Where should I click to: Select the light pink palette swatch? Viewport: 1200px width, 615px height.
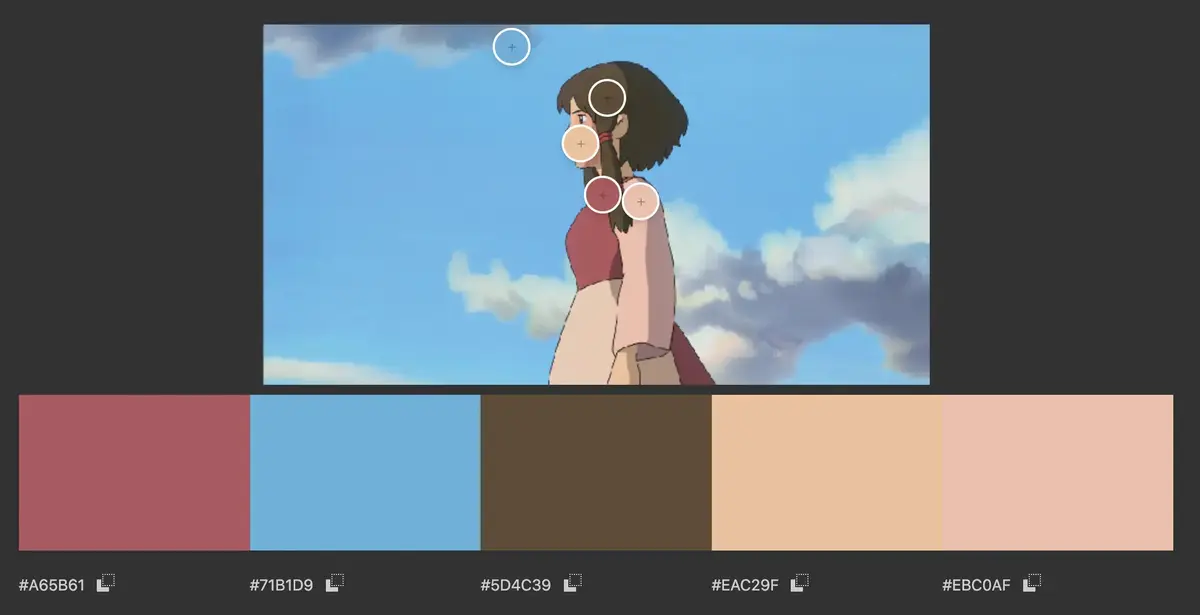point(1057,472)
